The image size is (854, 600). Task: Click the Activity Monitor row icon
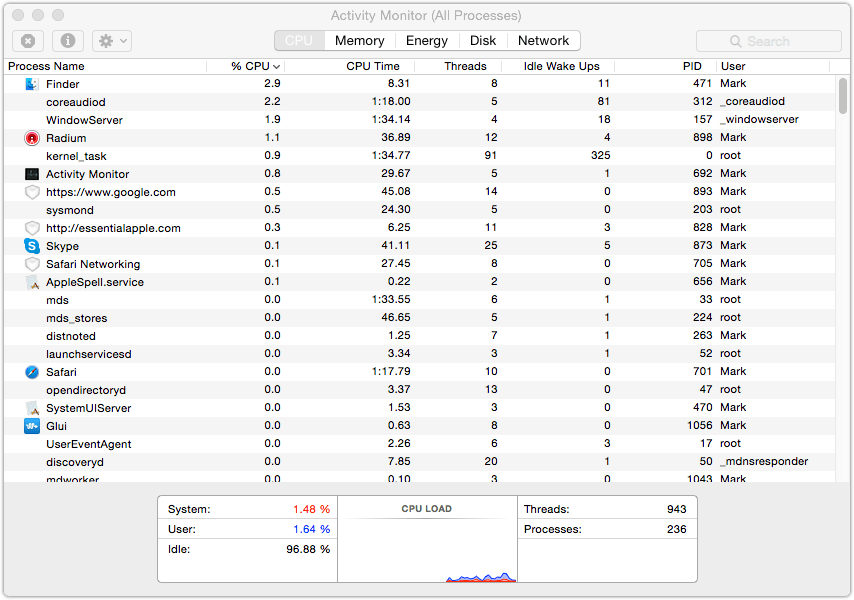(x=32, y=174)
